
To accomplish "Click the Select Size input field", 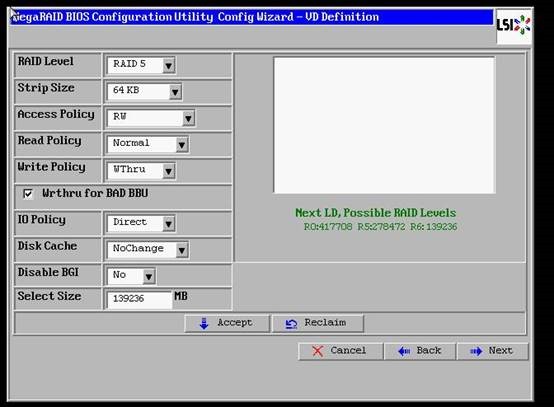I will pos(140,300).
